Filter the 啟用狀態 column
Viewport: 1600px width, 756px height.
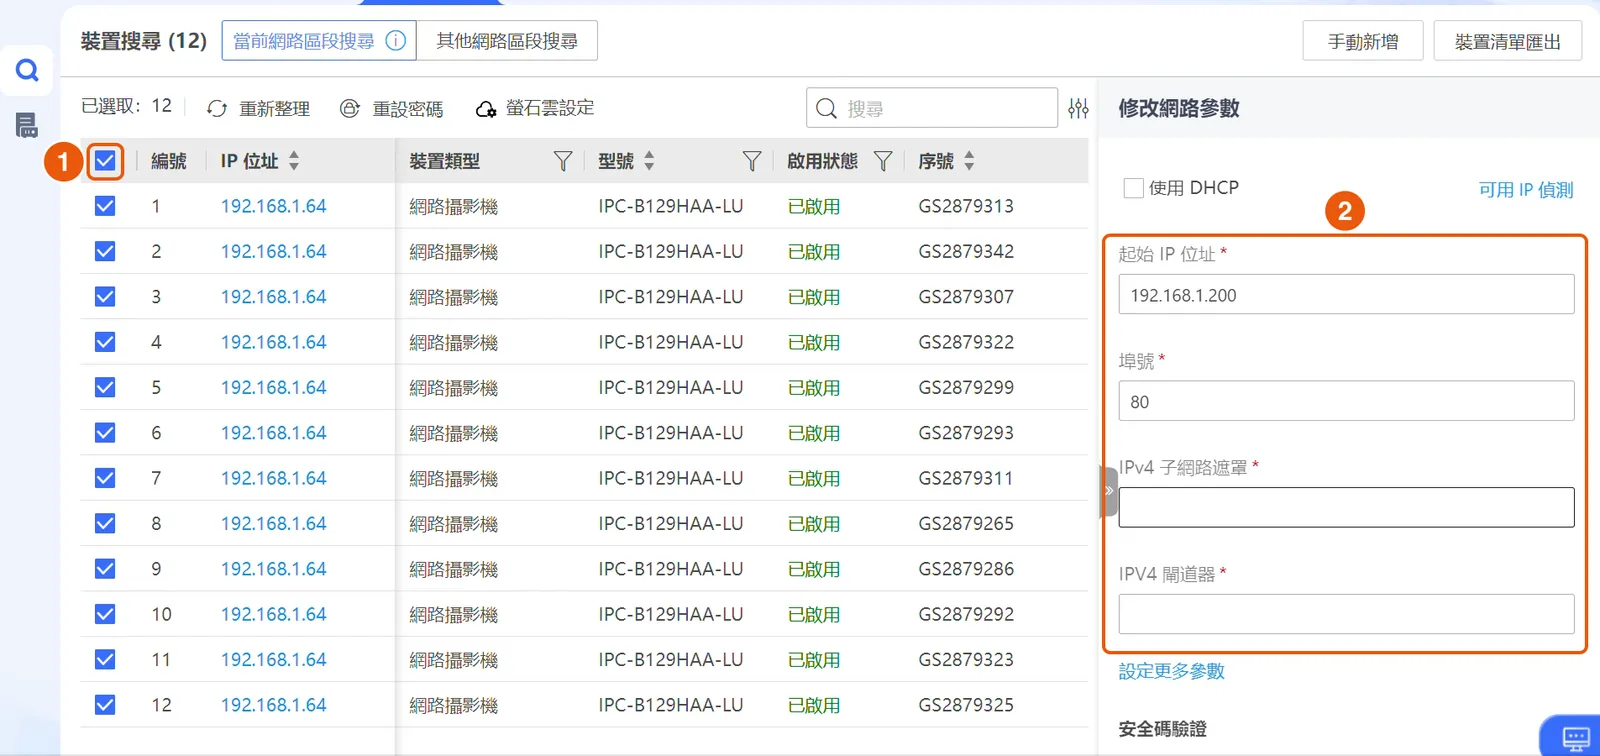tap(883, 161)
